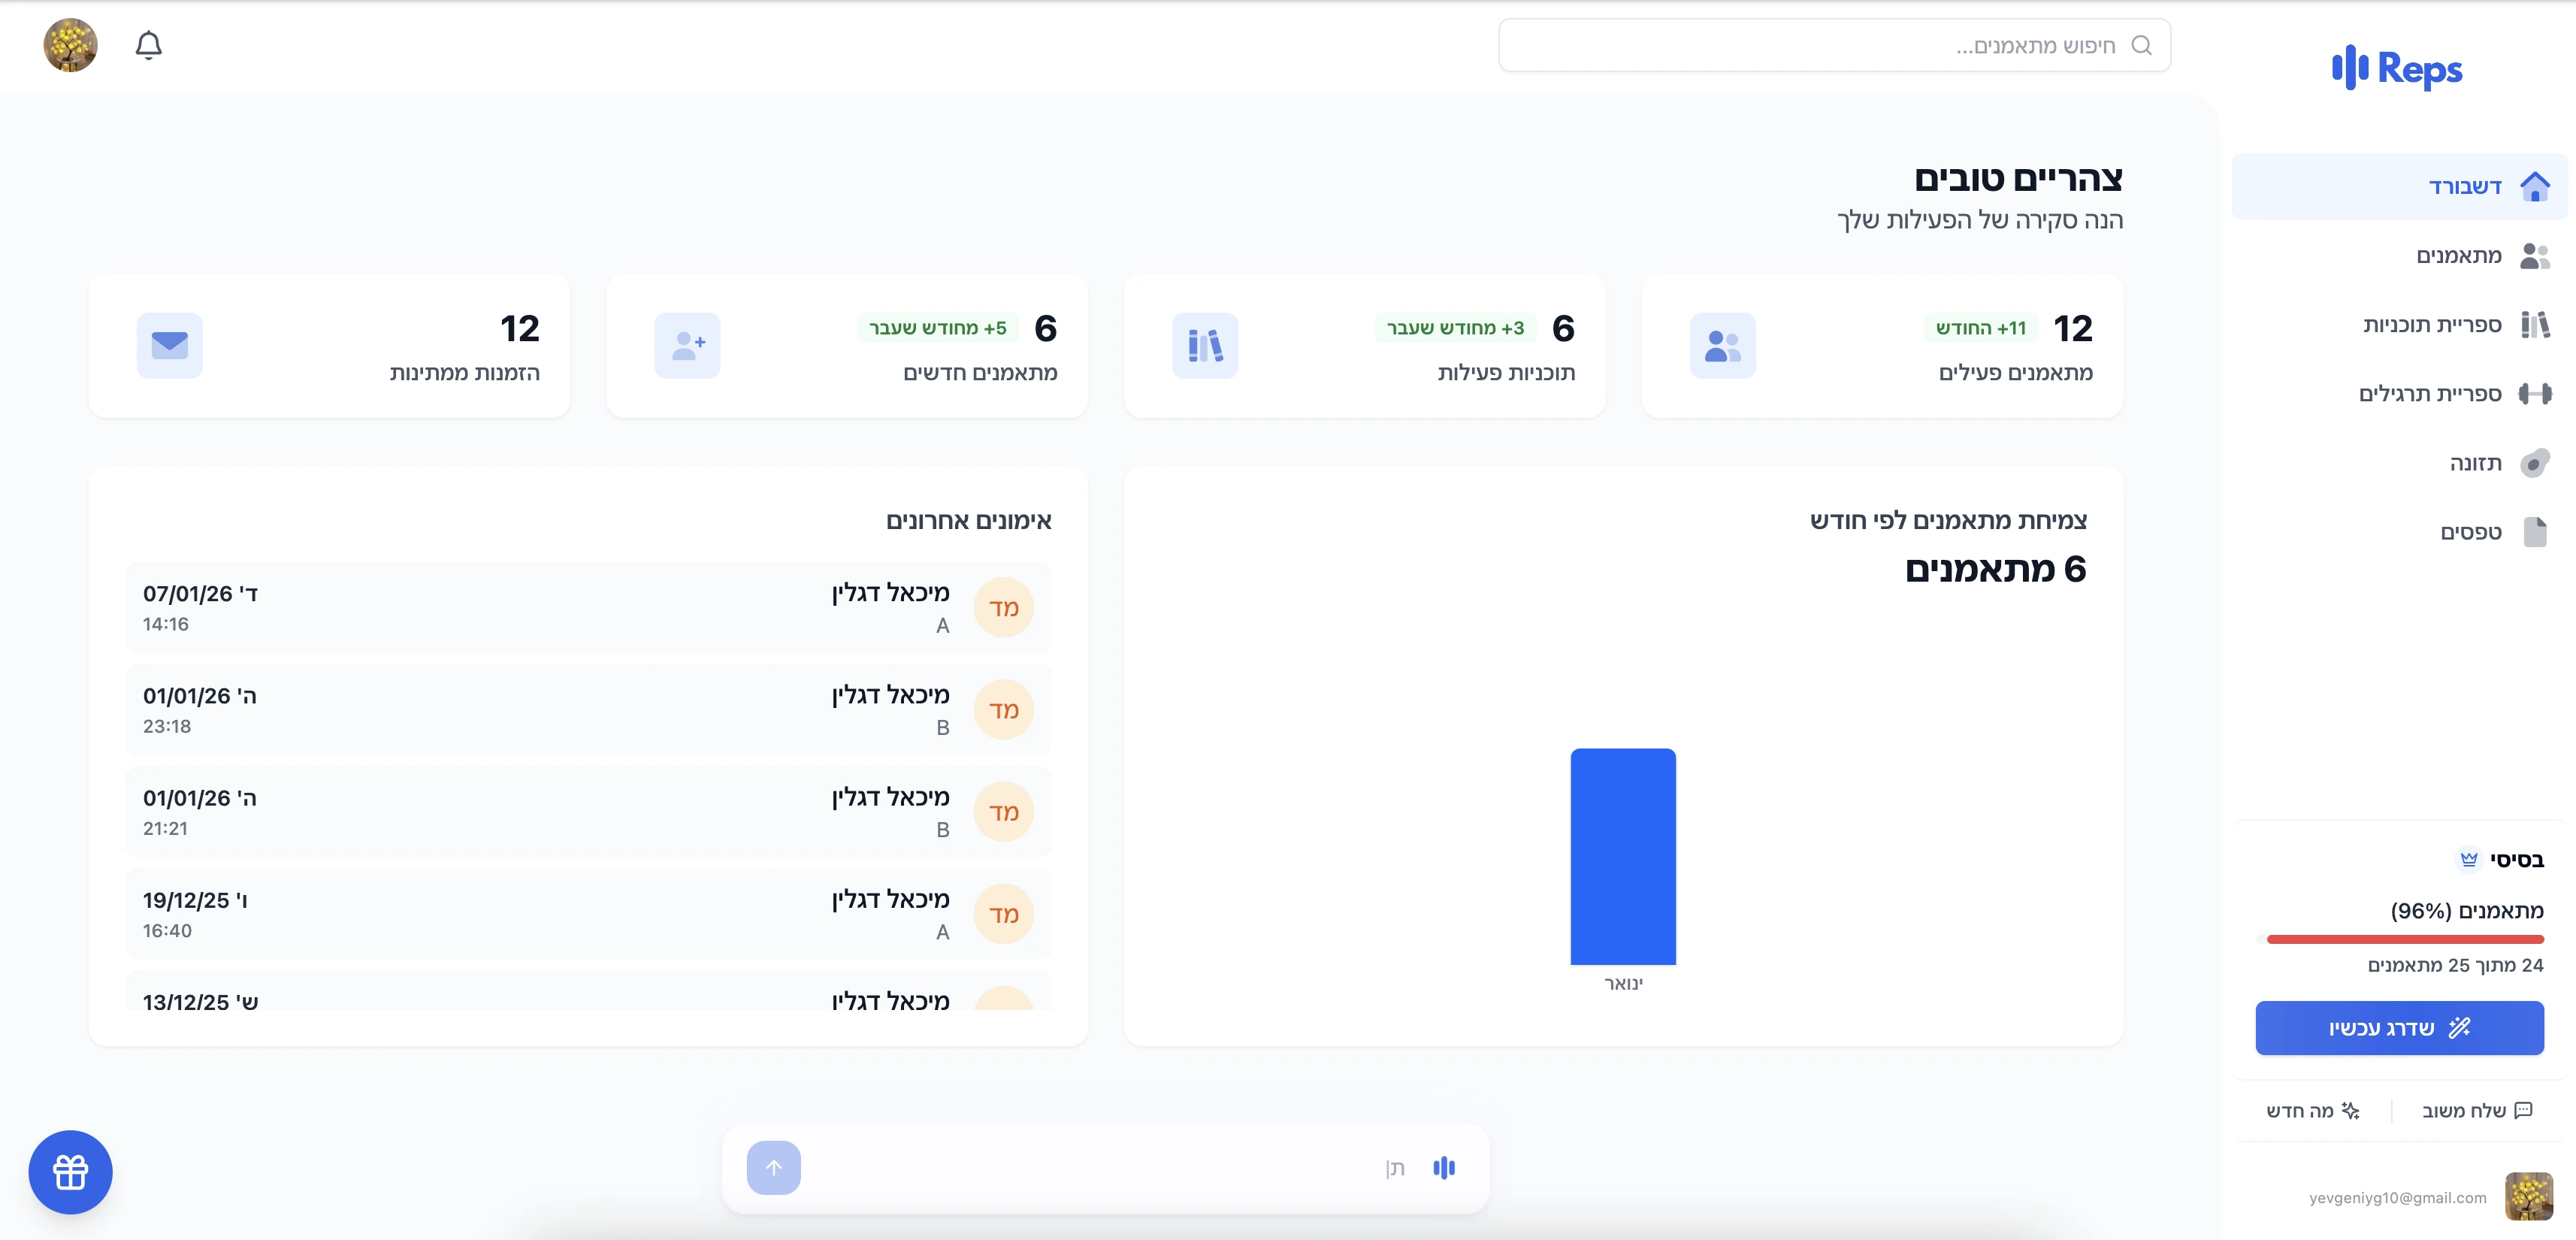This screenshot has height=1240, width=2576.
Task: Click the send arrow in the chat bar
Action: pos(773,1167)
